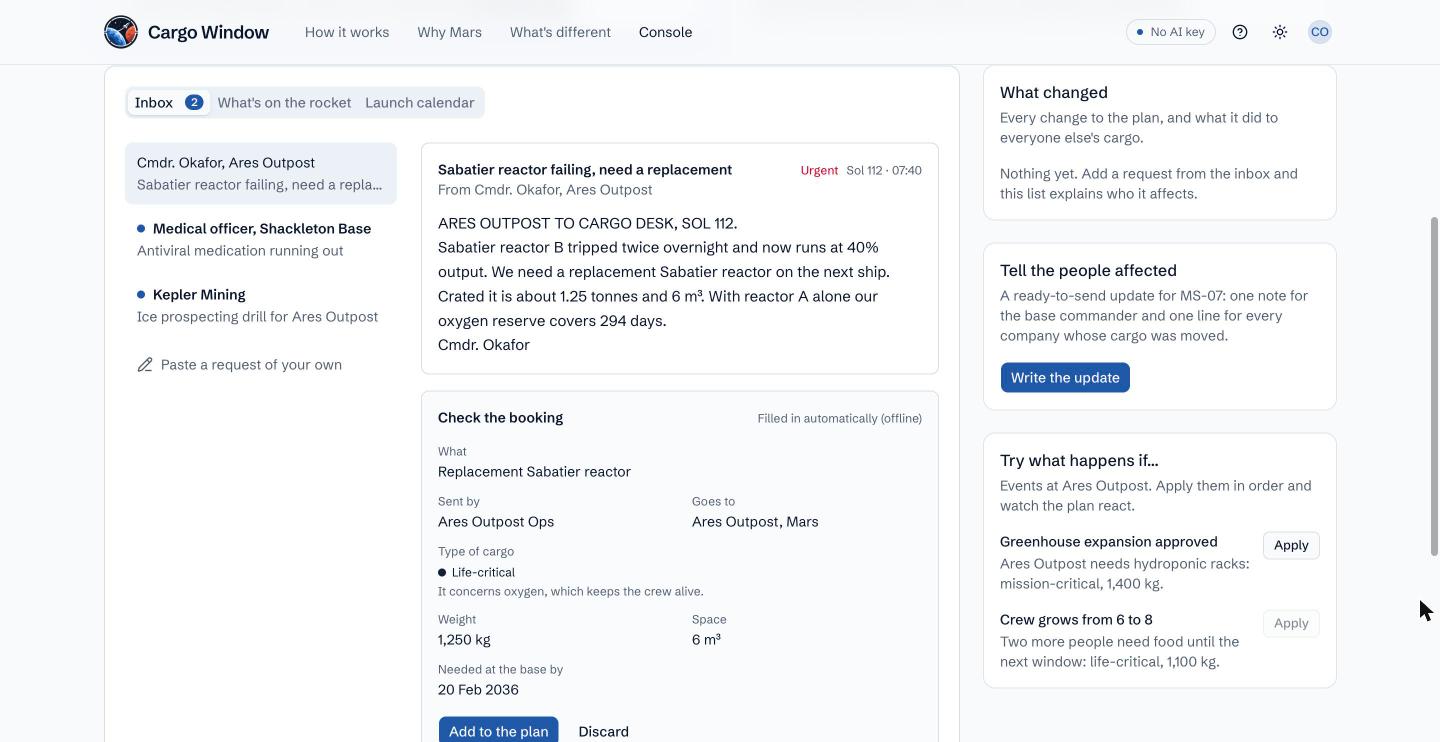Open the Kepler Mining request
This screenshot has height=742, width=1440.
[261, 305]
